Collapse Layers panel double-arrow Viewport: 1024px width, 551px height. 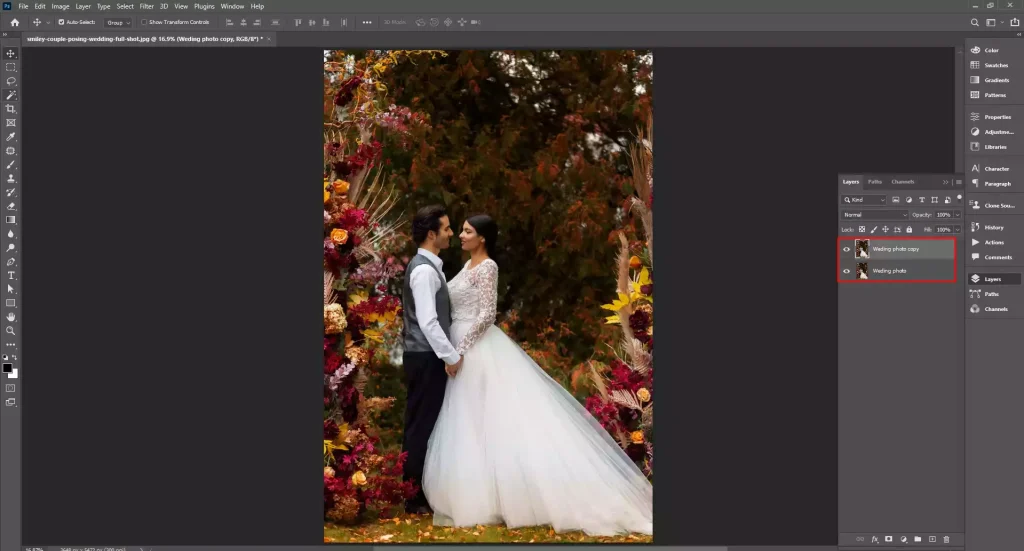click(x=945, y=182)
